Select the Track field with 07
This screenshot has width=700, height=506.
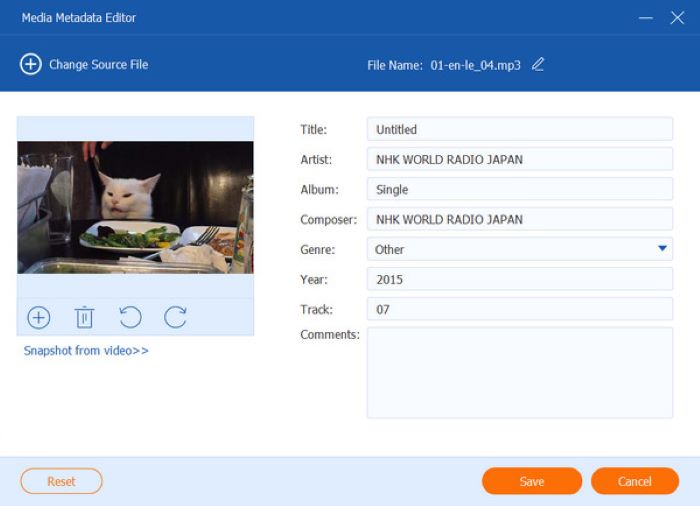pos(520,309)
